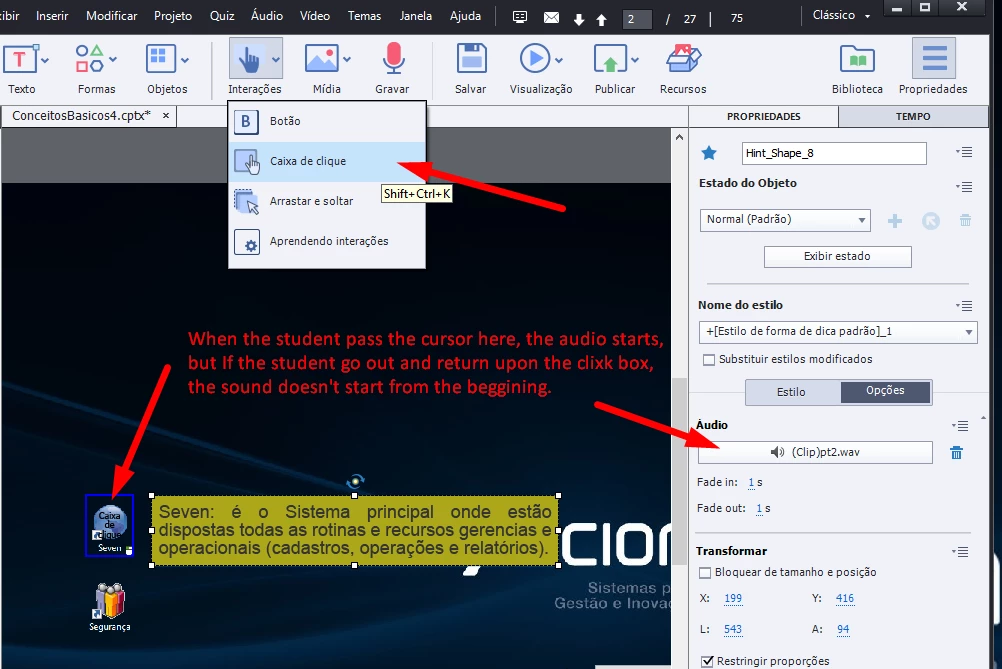Open the Formas shapes tool
Viewport: 1002px width, 669px height.
[x=89, y=59]
